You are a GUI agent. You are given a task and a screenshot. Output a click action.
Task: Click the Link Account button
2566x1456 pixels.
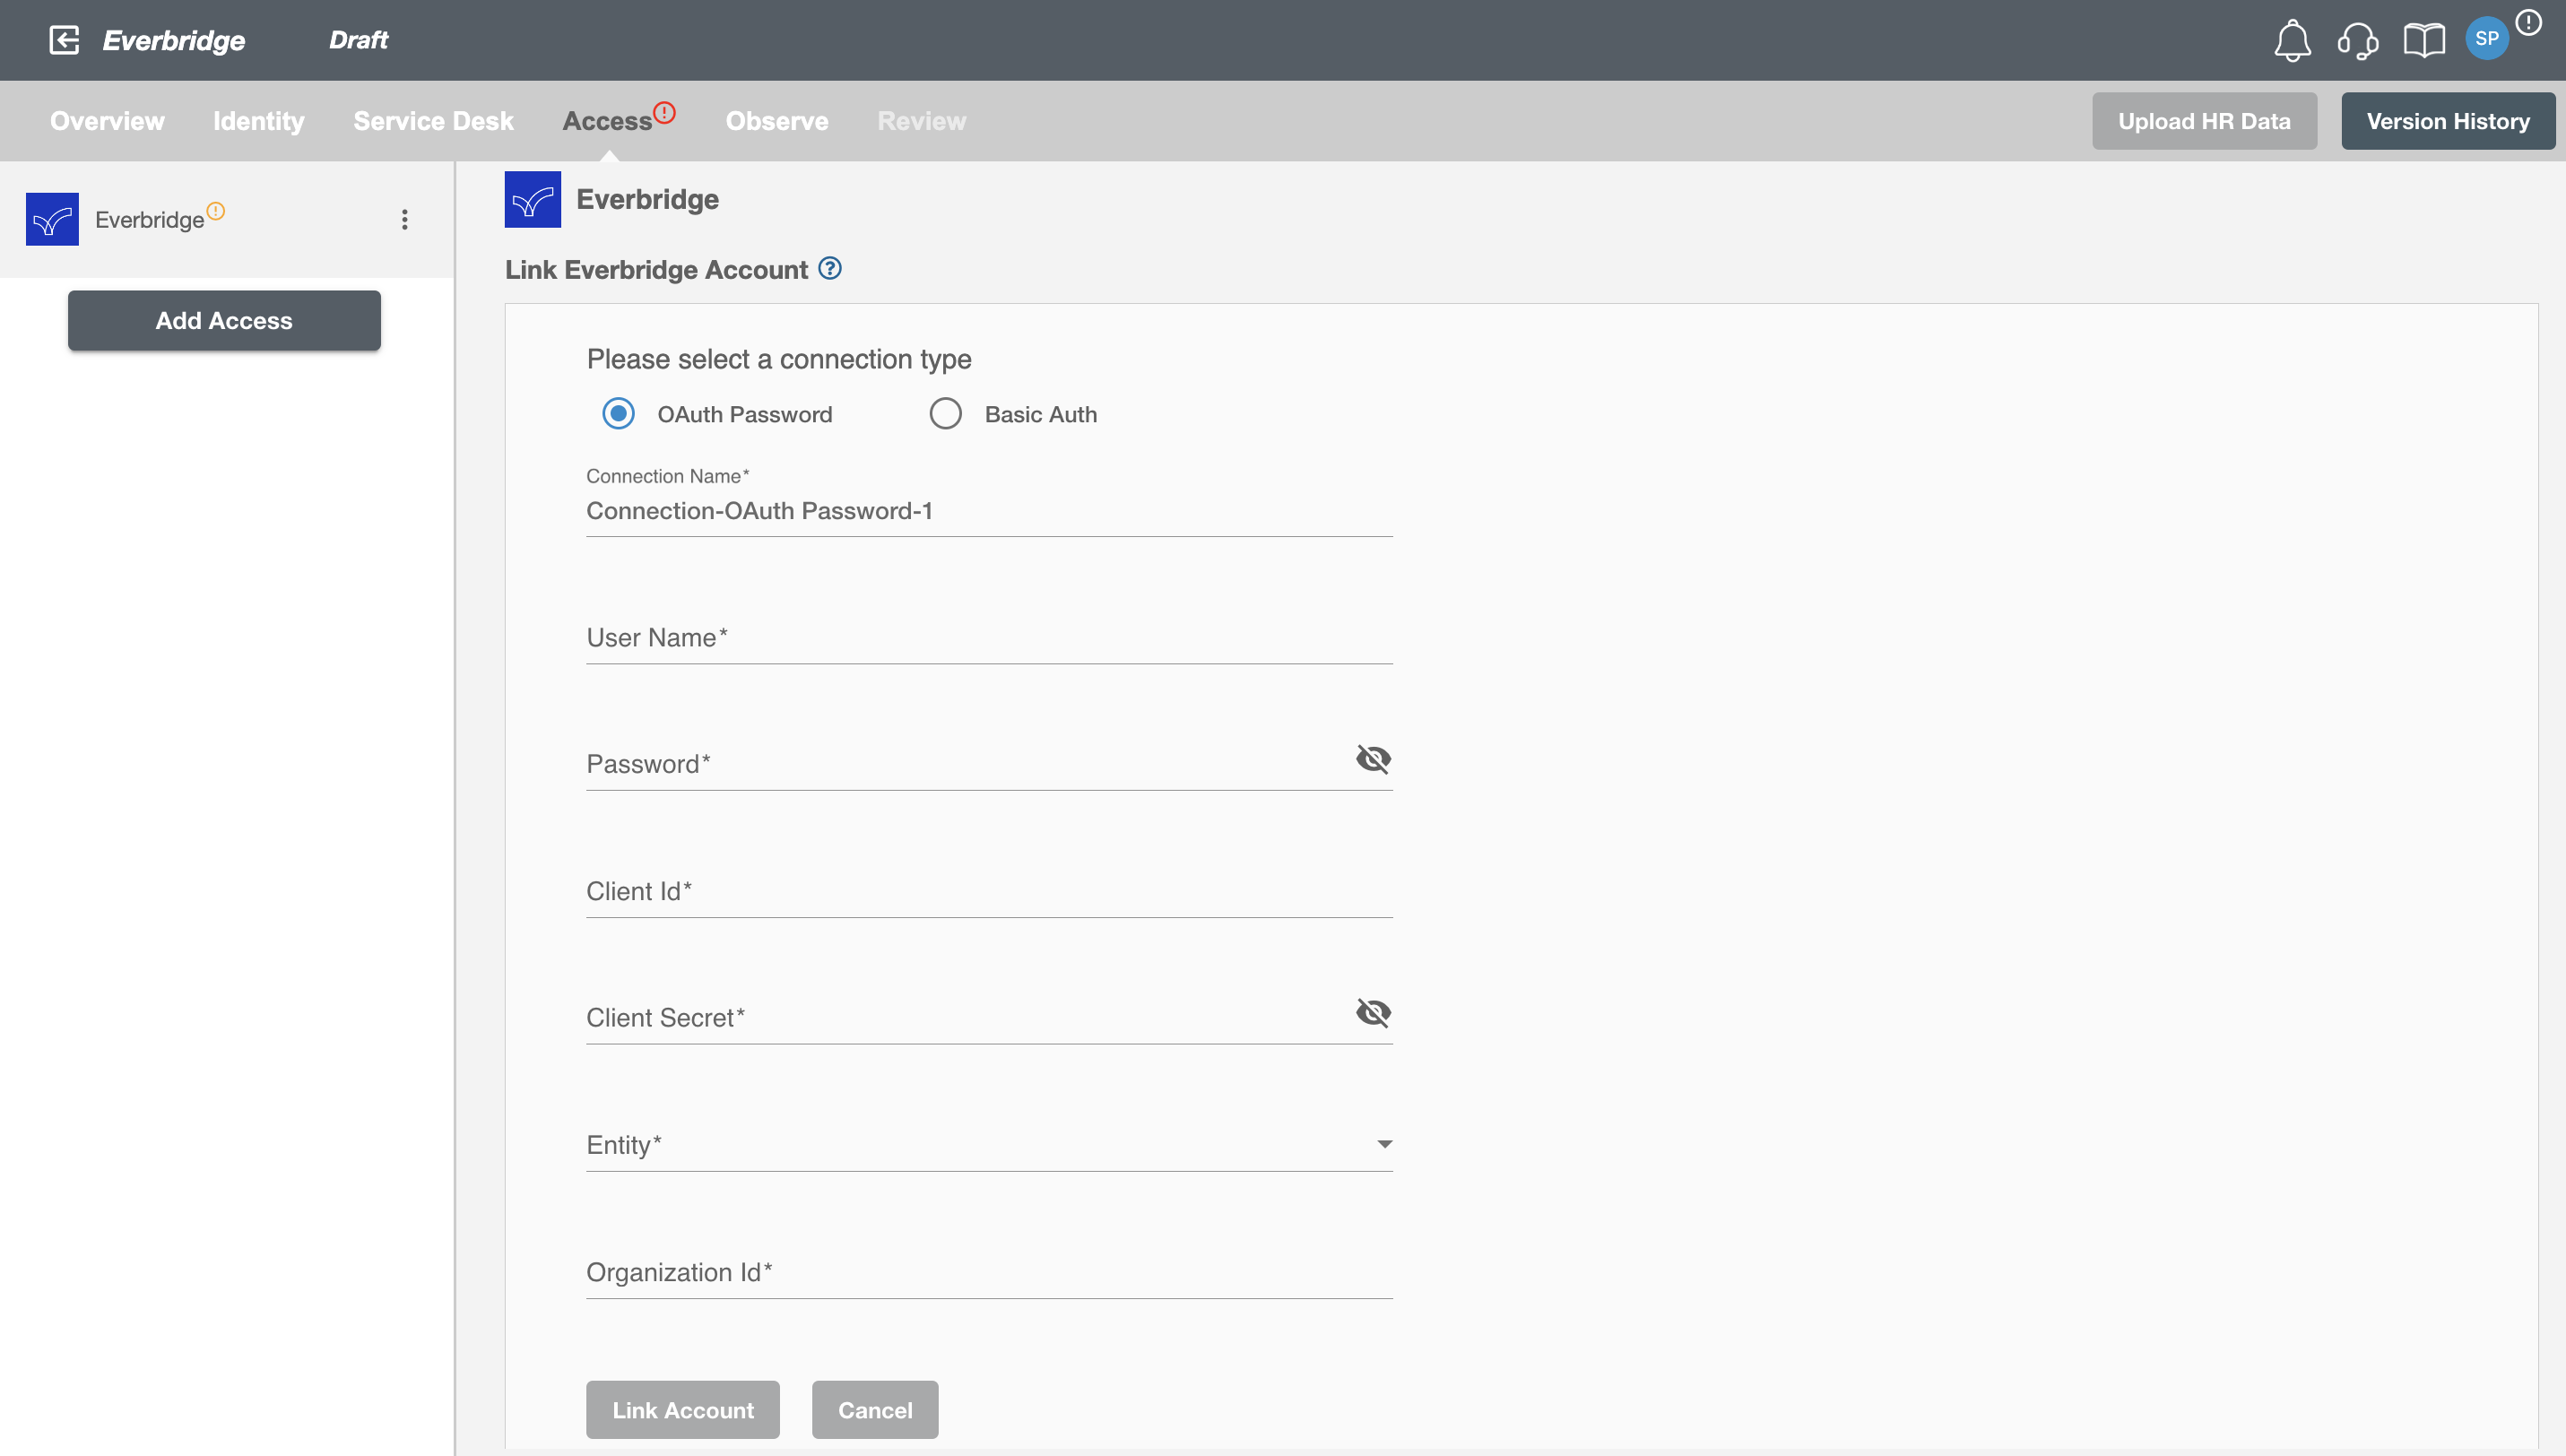coord(682,1410)
